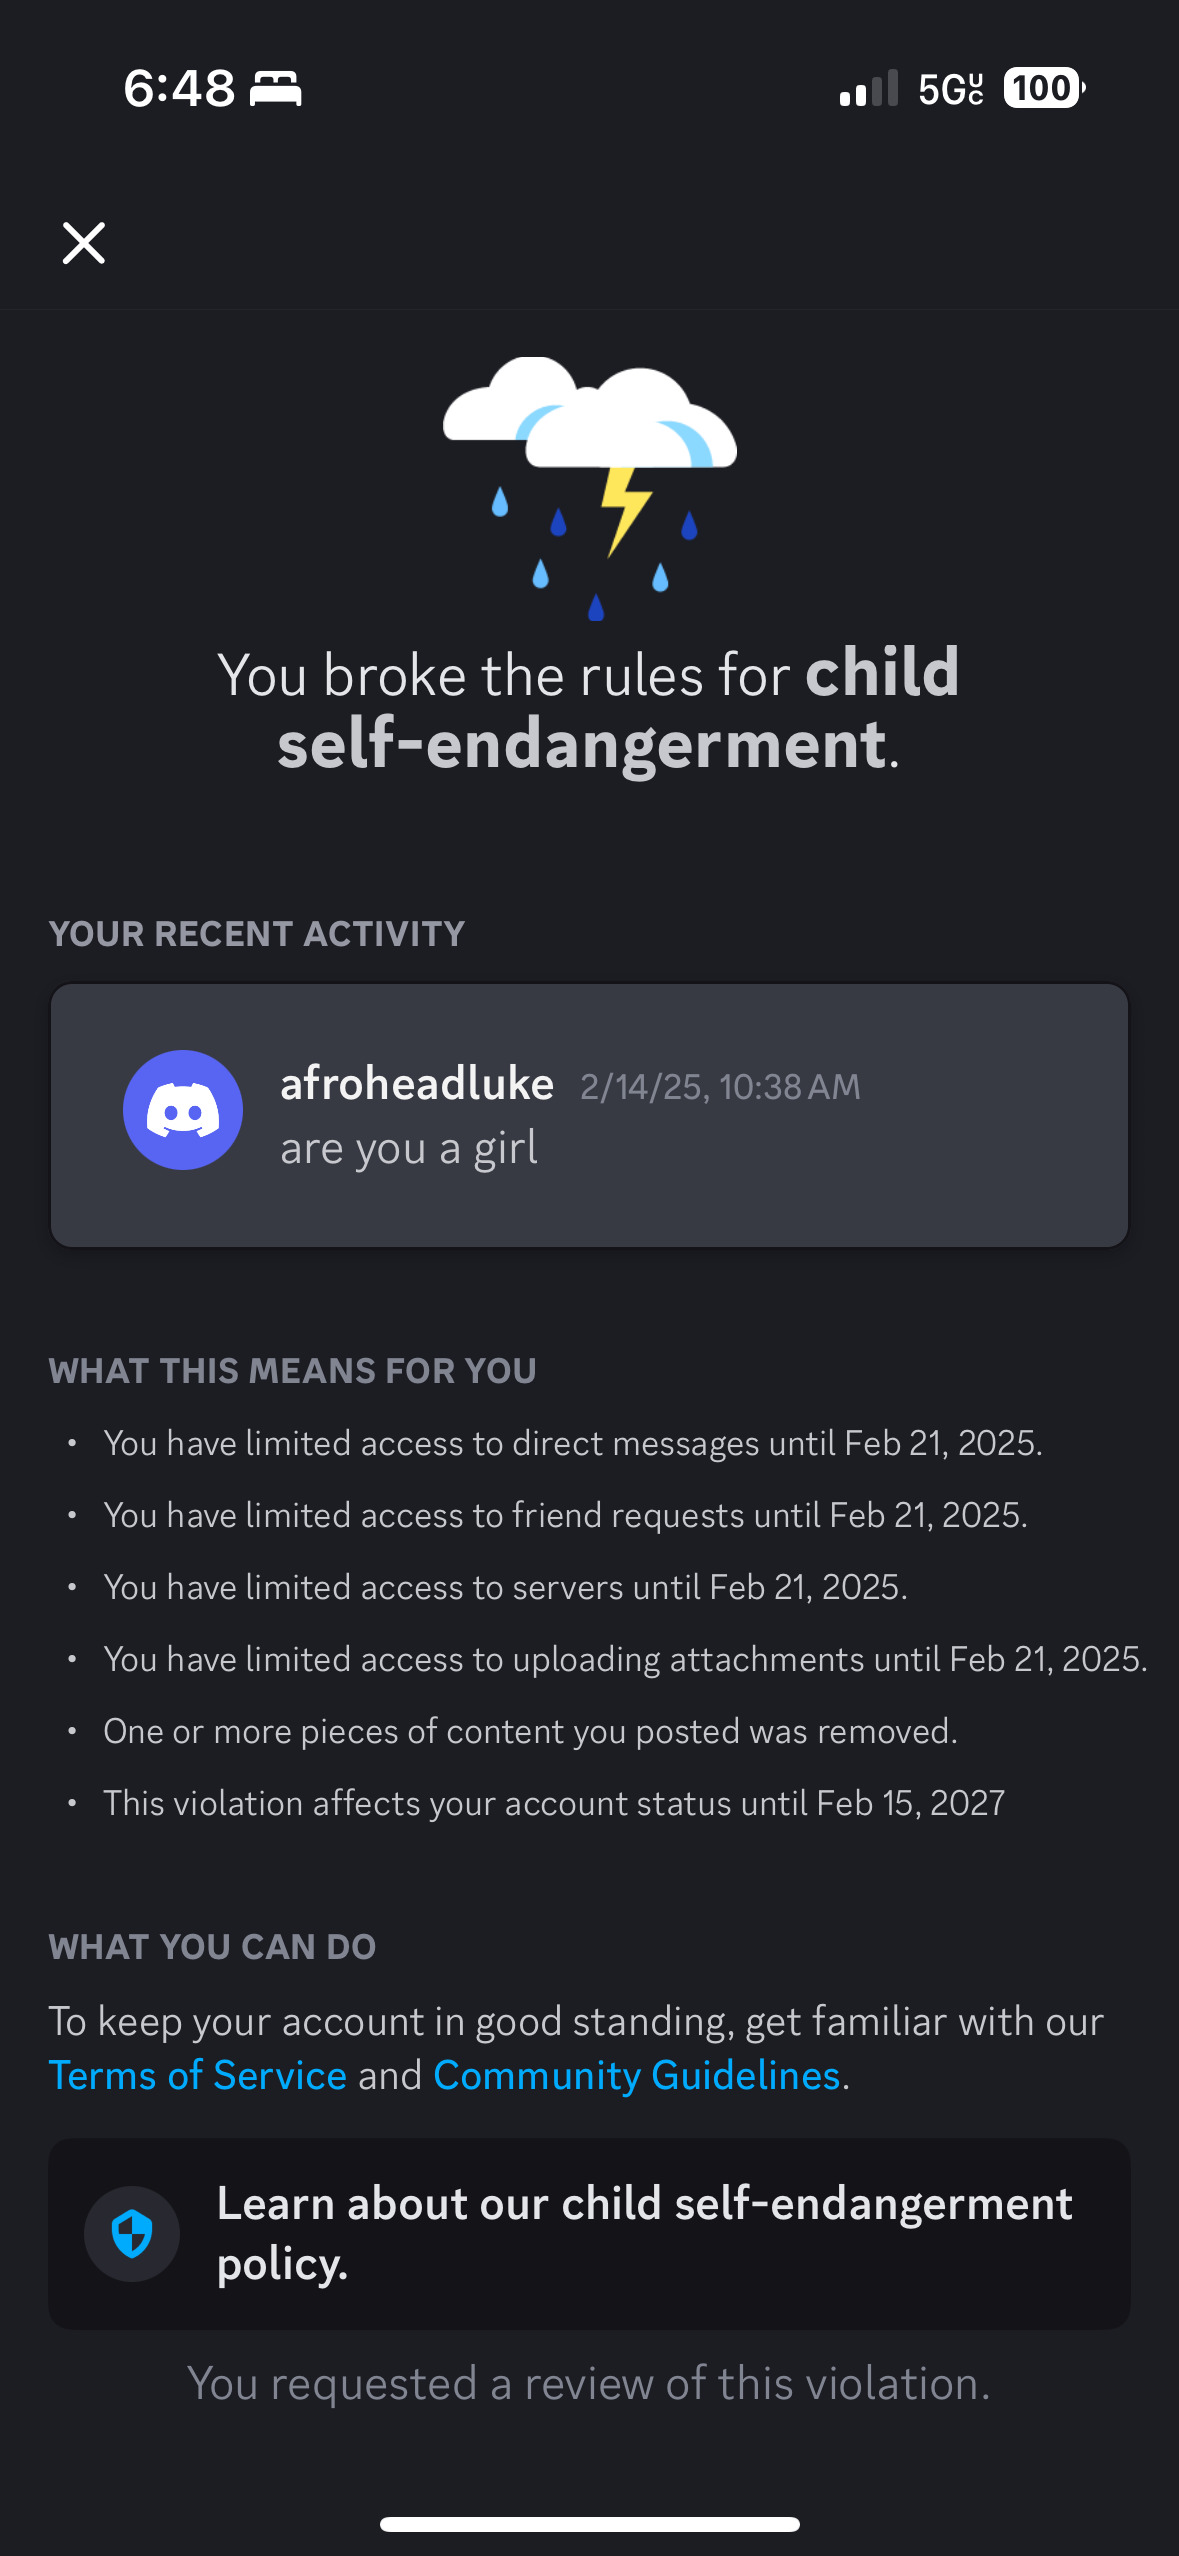The image size is (1179, 2556).
Task: Close the violation details screen
Action: pos(84,243)
